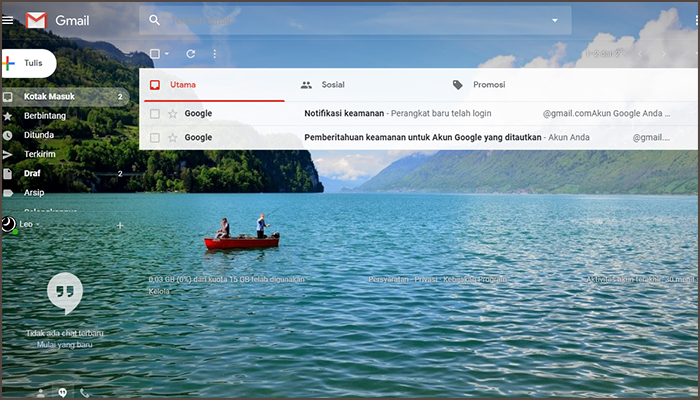Star the Notifikasi keamanan email
The image size is (700, 400).
(172, 114)
